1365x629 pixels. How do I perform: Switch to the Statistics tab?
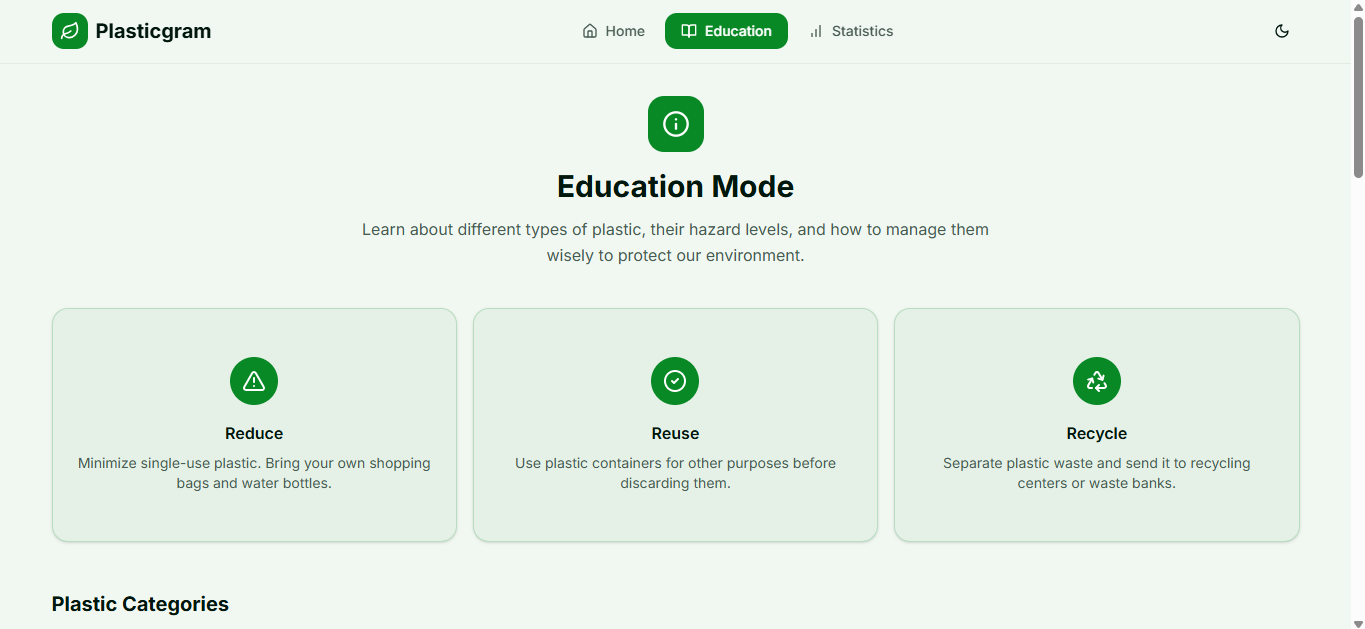851,31
